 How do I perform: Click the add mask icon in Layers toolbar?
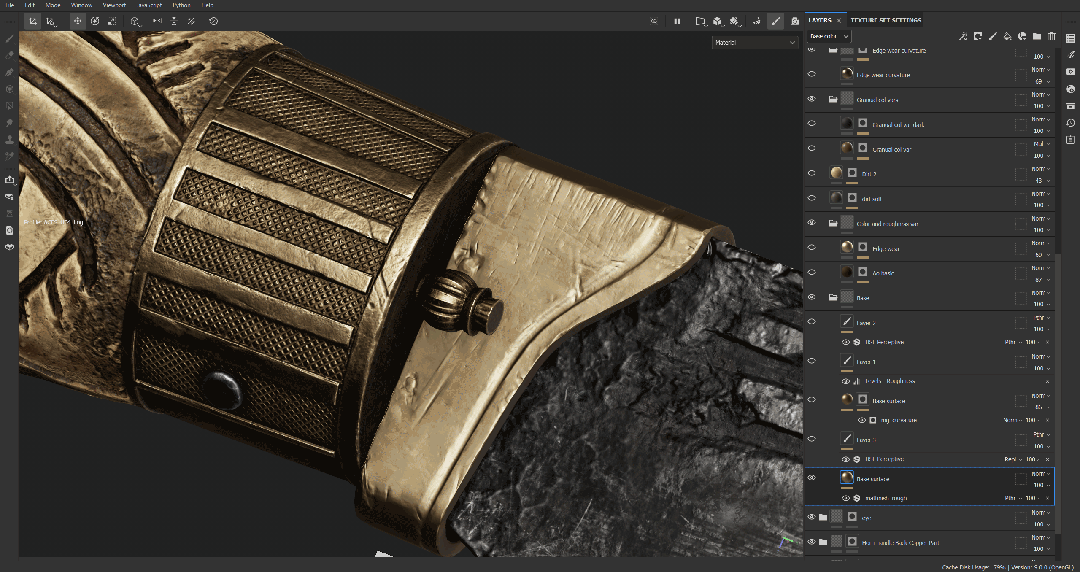pyautogui.click(x=977, y=36)
